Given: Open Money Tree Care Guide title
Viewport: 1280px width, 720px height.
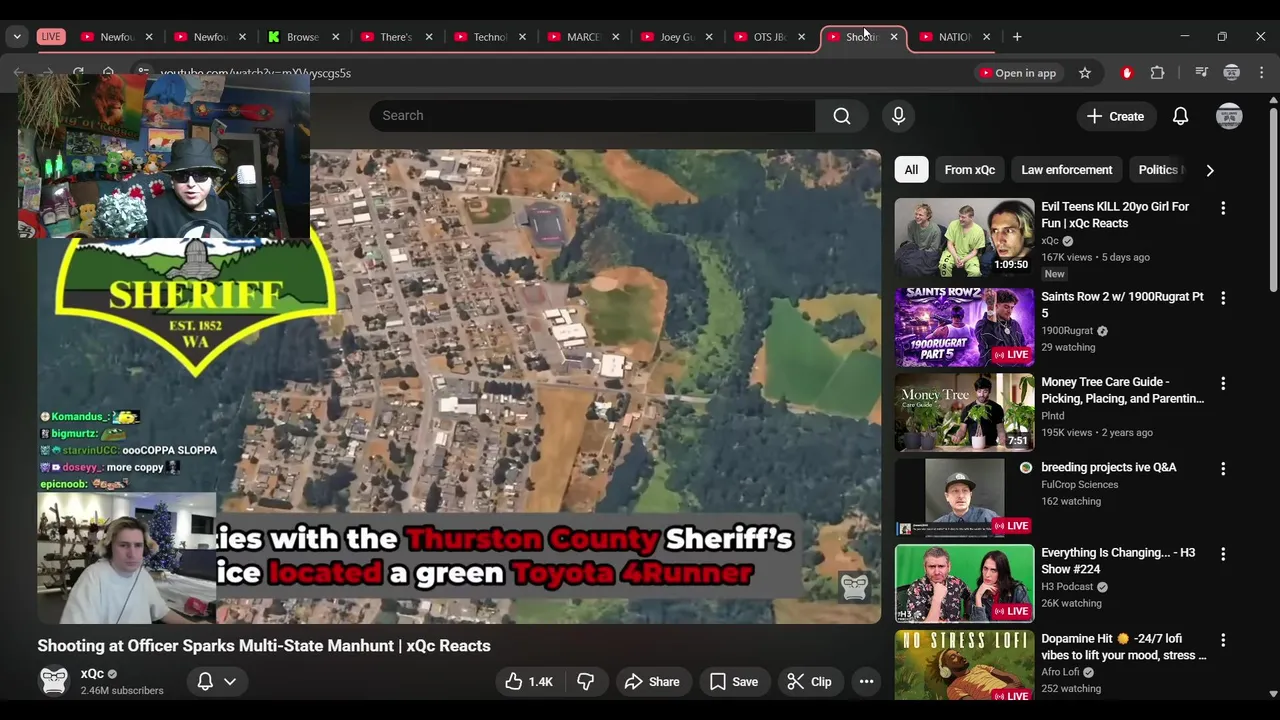Looking at the screenshot, I should [1122, 390].
